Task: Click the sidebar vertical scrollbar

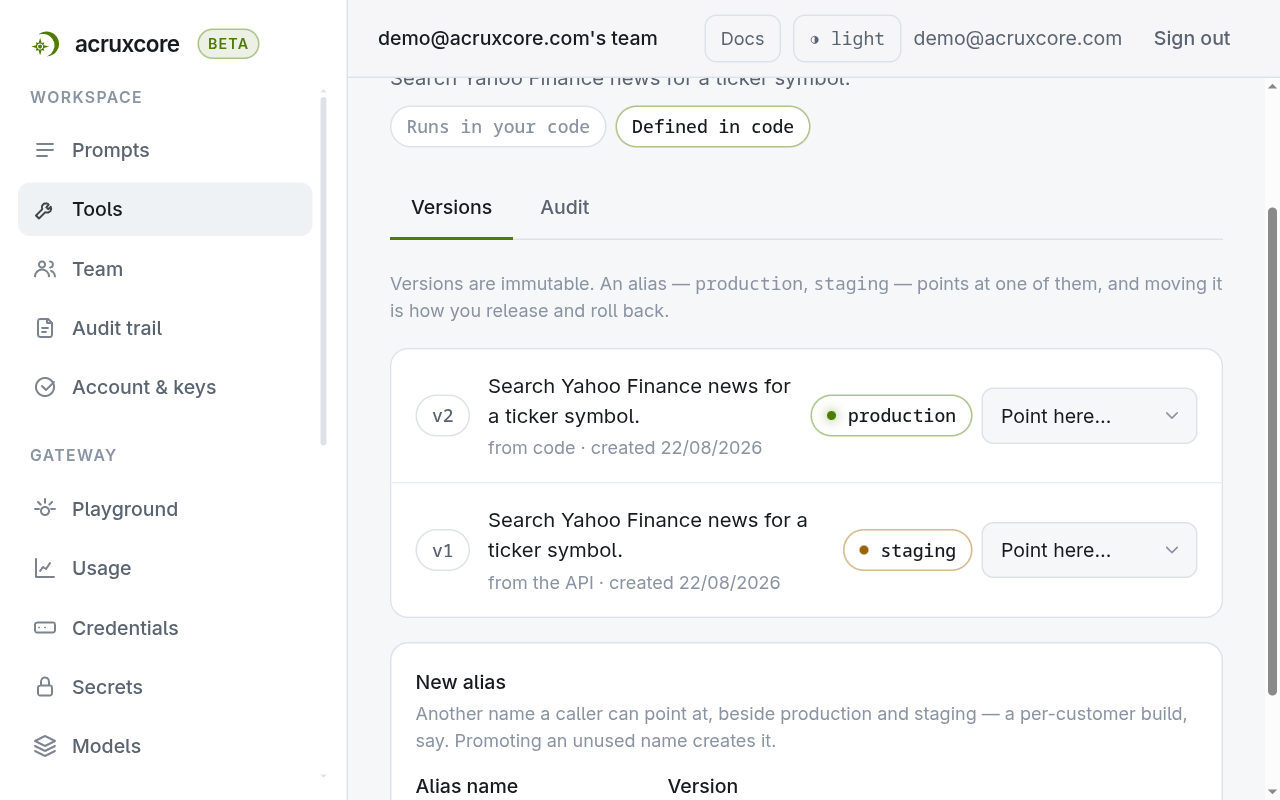Action: (x=323, y=270)
